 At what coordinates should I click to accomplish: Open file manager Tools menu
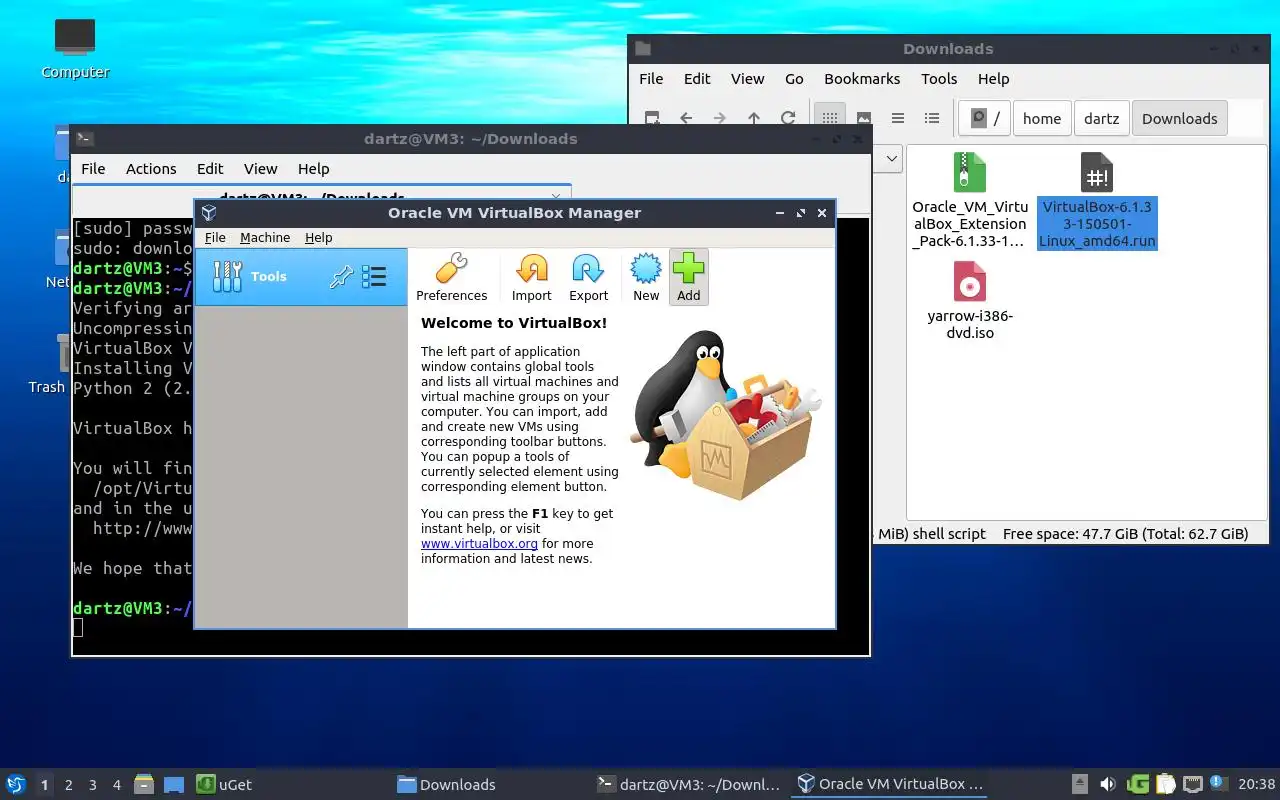[x=939, y=79]
